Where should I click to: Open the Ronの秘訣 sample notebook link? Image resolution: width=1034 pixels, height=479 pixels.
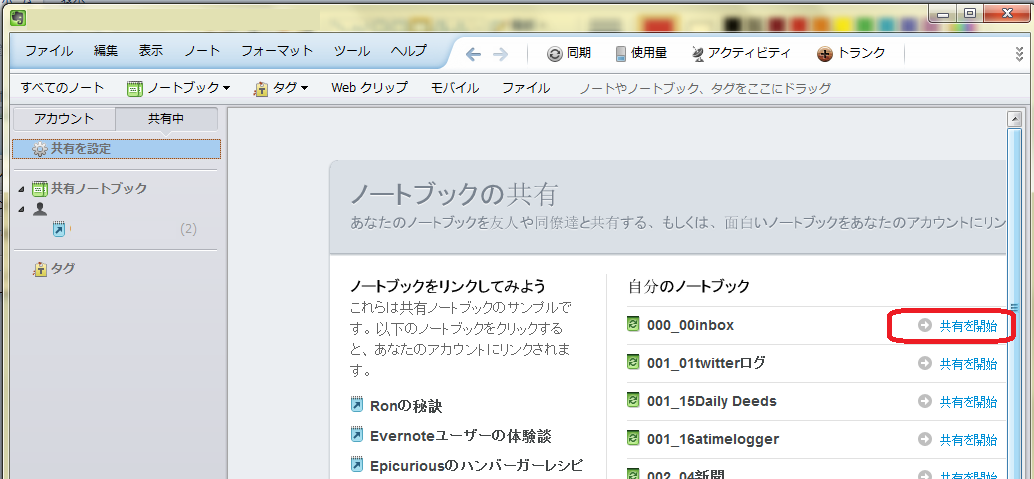click(406, 406)
